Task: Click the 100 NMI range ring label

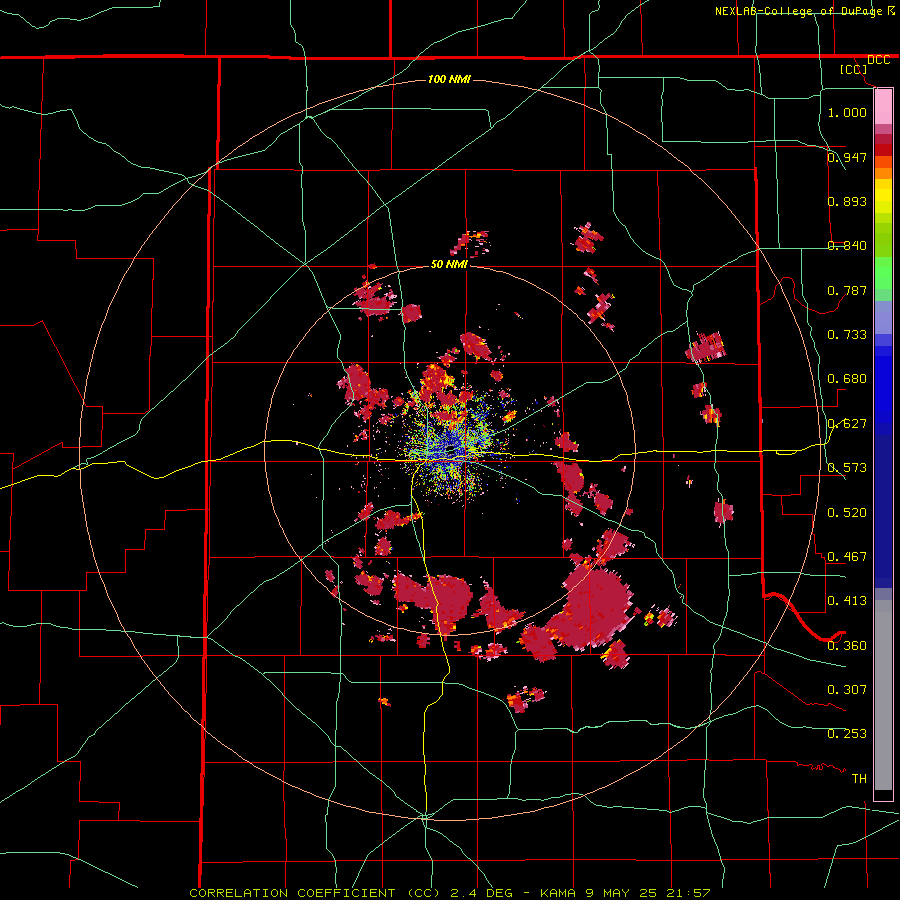Action: pyautogui.click(x=449, y=79)
